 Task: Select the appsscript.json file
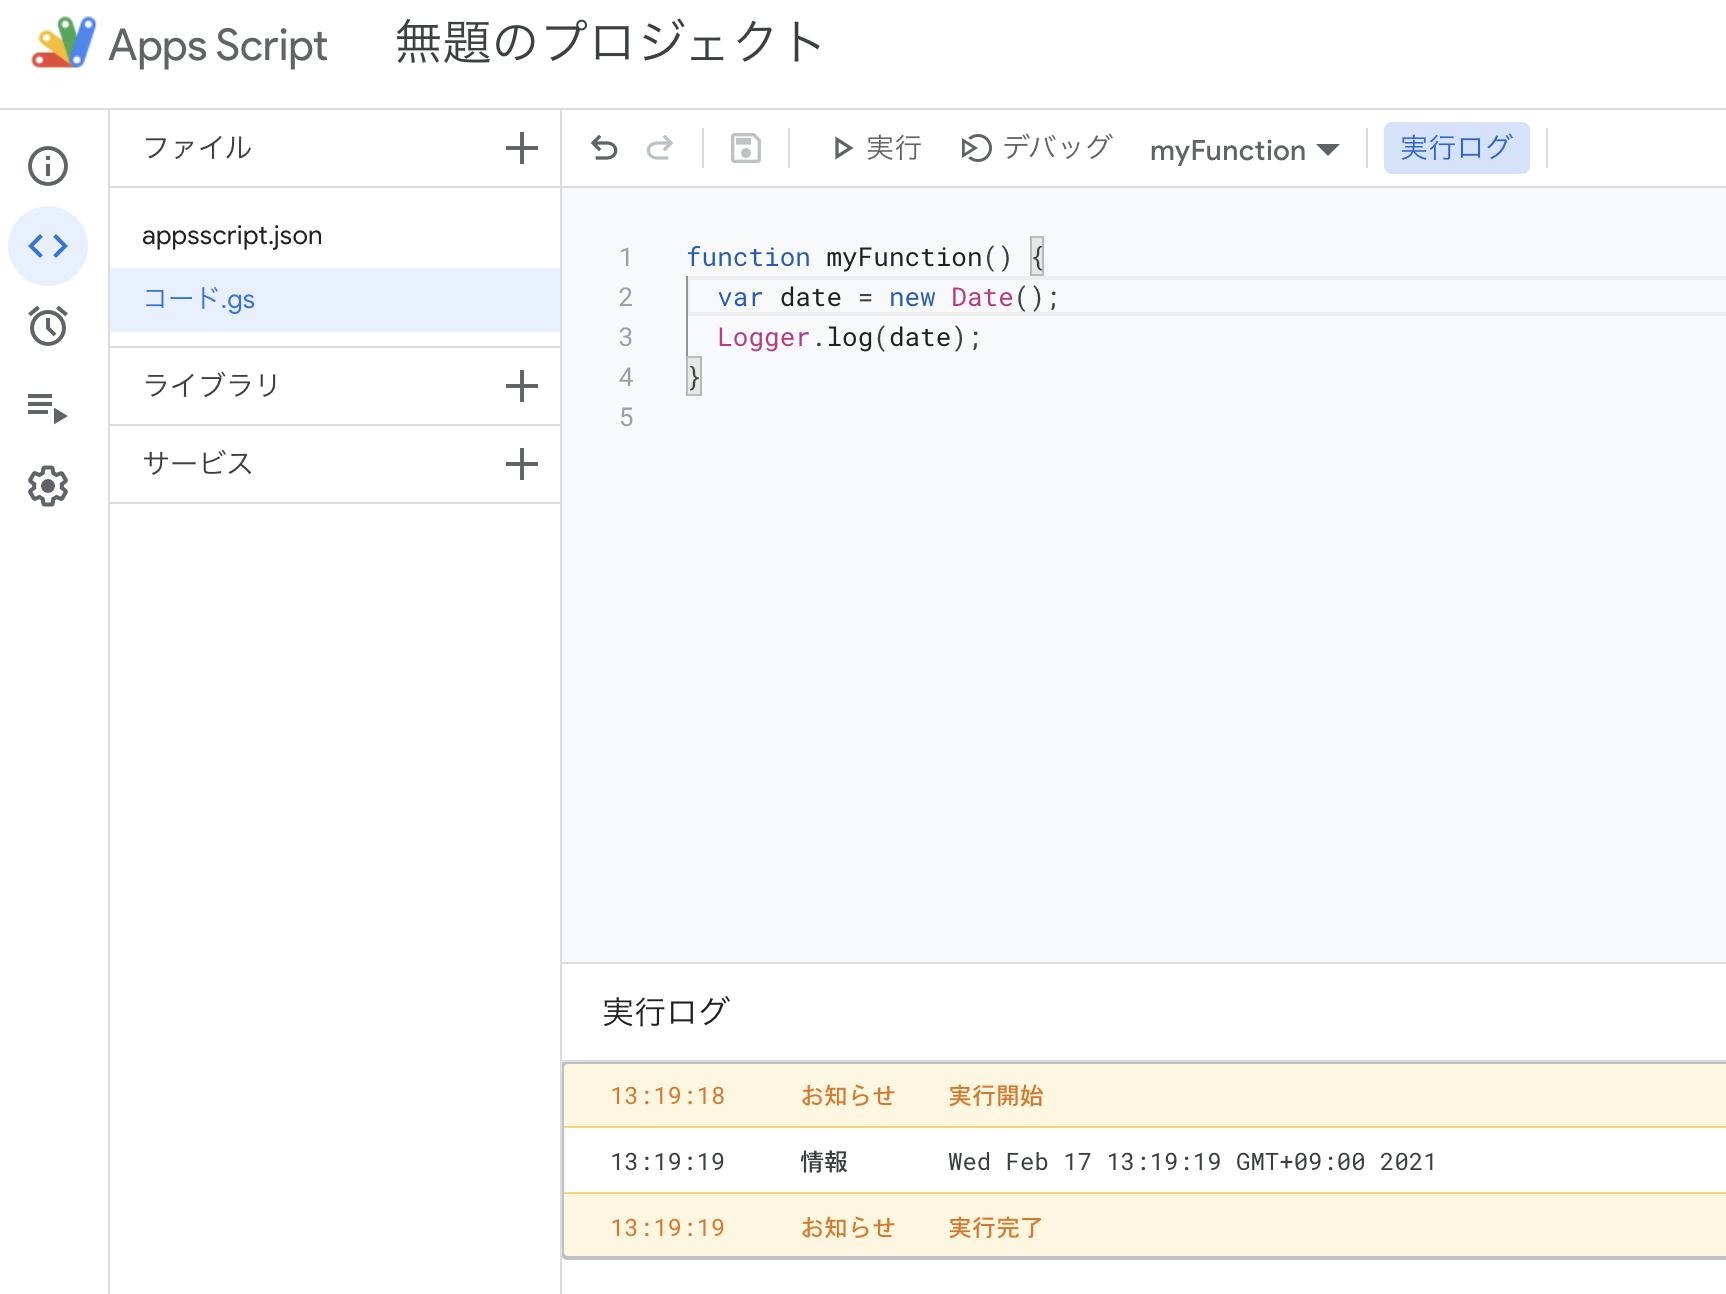click(x=232, y=236)
